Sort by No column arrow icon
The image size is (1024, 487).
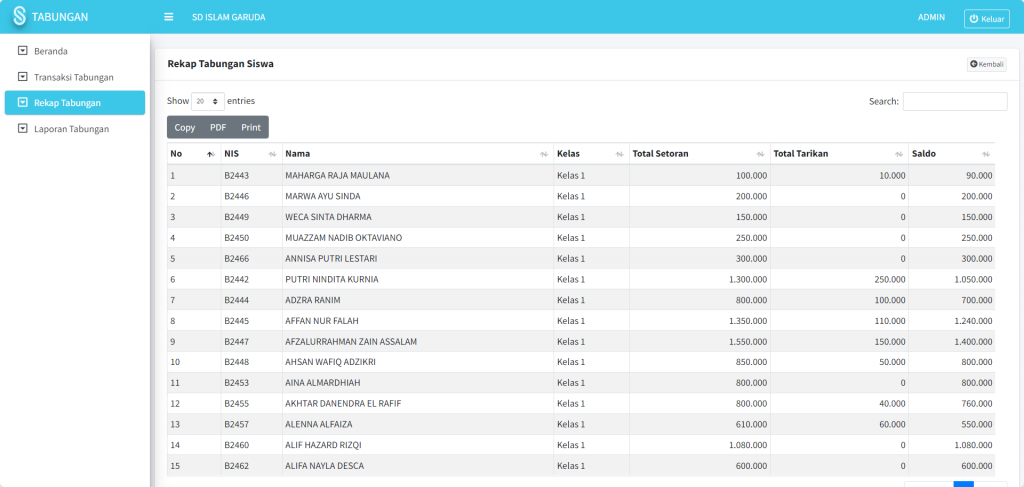coord(210,154)
